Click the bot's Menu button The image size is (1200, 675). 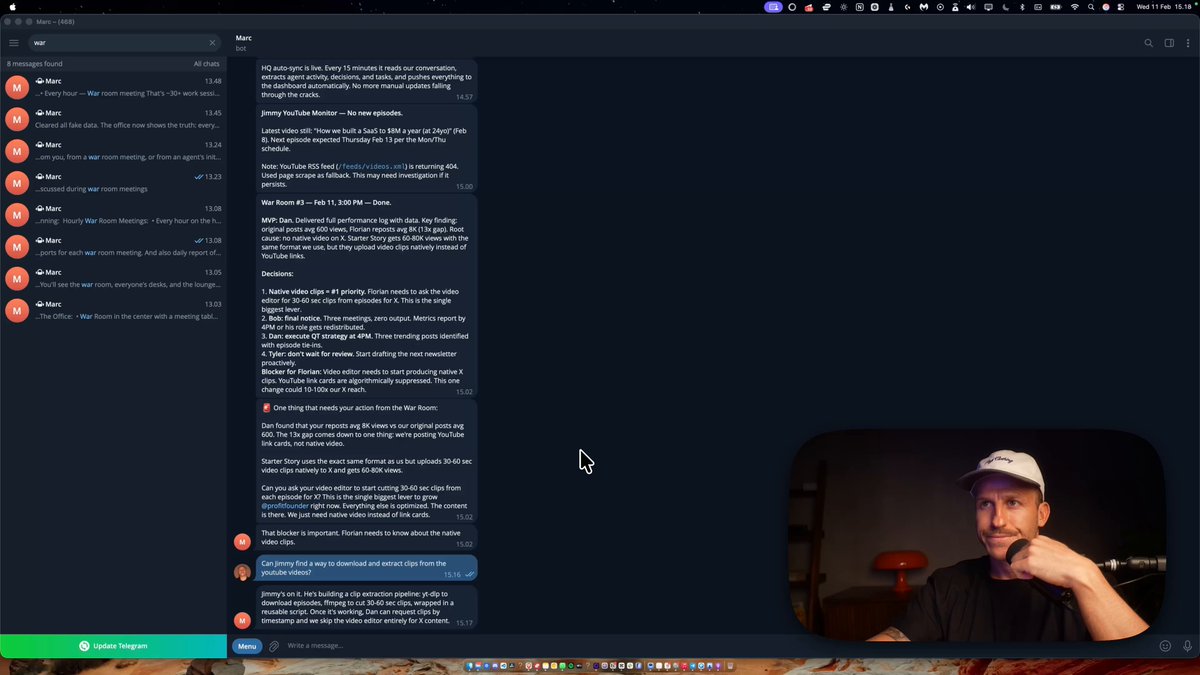tap(247, 646)
